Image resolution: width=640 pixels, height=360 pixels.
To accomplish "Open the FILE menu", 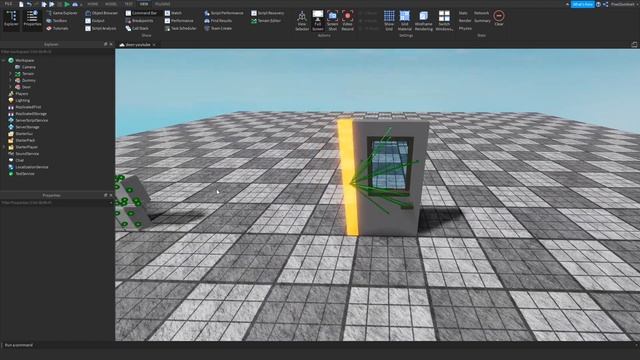I will [8, 4].
